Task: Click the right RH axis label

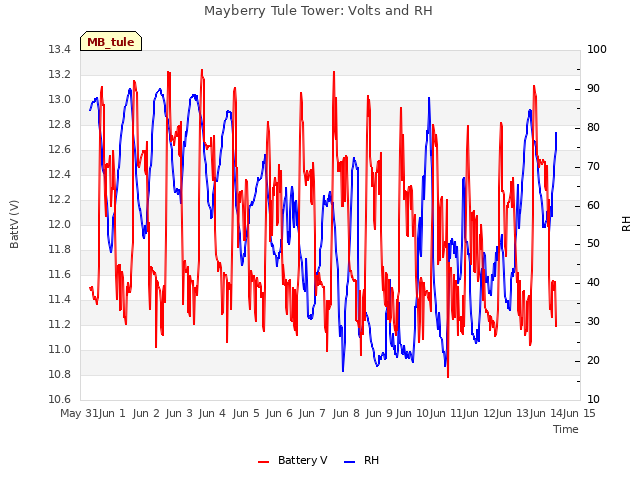Action: pos(626,224)
